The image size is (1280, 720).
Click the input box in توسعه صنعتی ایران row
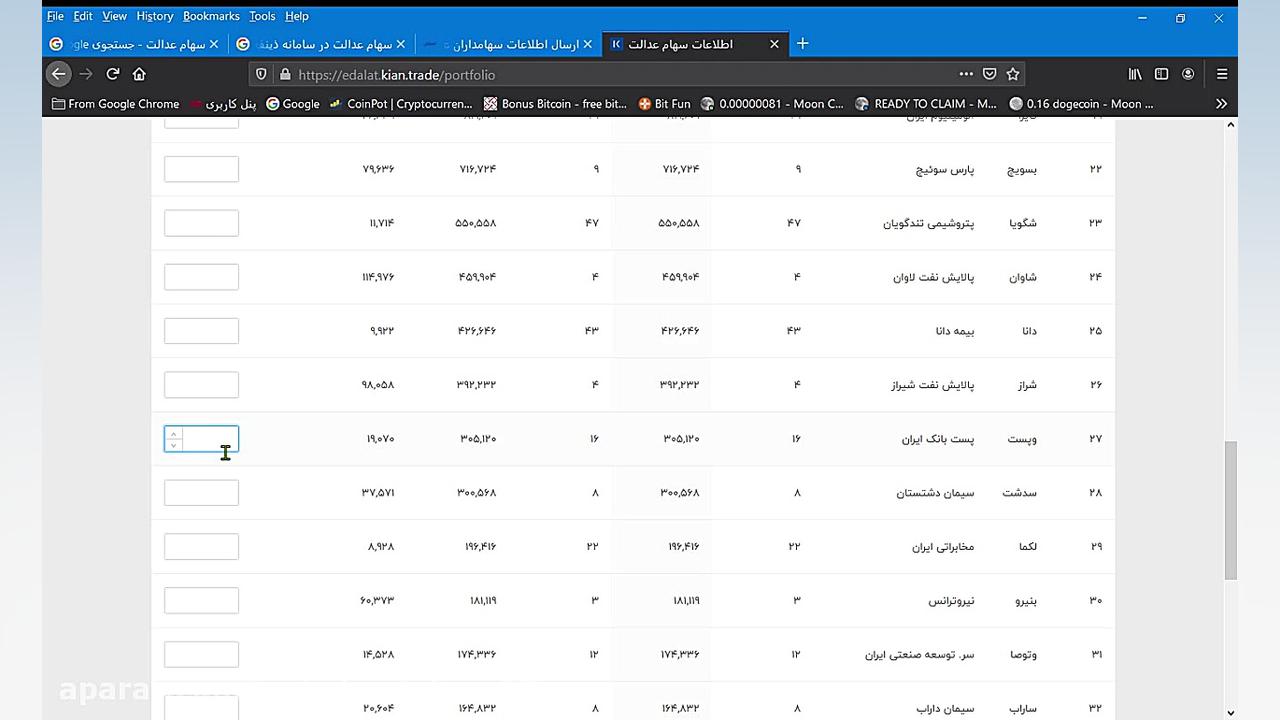click(x=201, y=655)
